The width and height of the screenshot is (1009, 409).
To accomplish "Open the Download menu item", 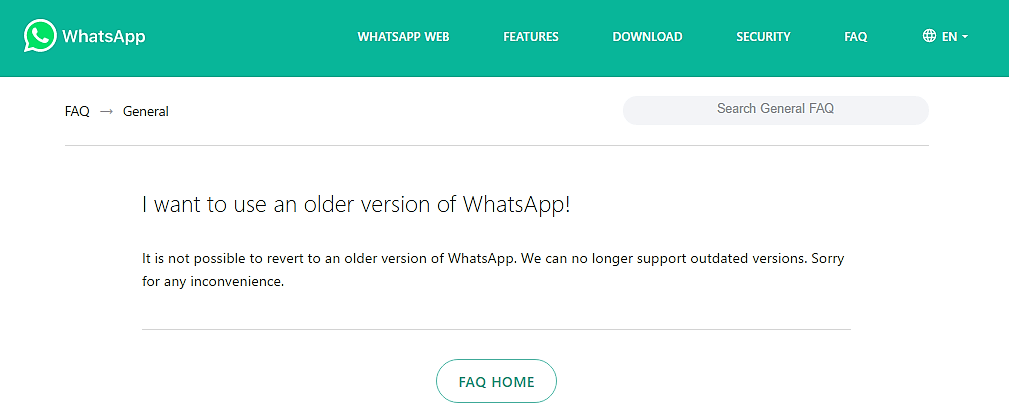I will (x=647, y=37).
